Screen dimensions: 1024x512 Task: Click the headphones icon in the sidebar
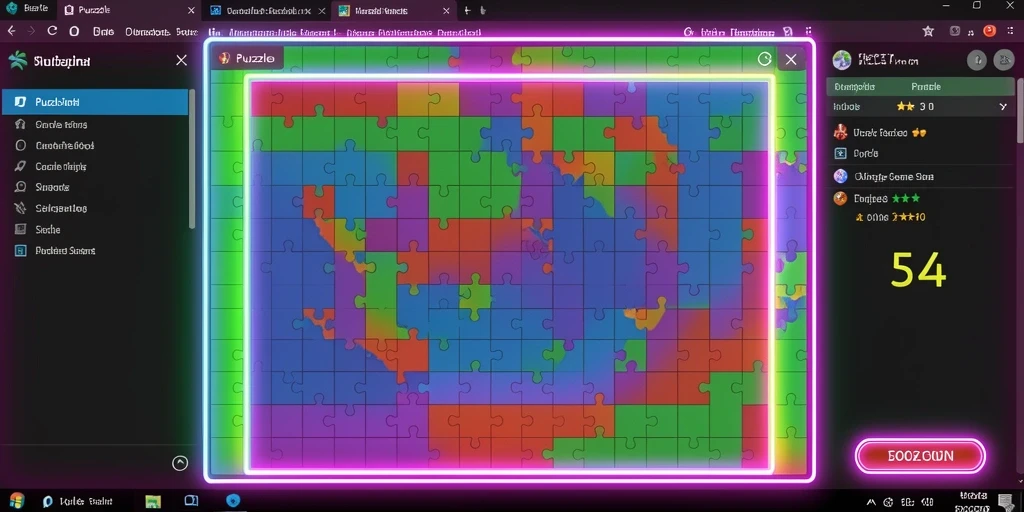pyautogui.click(x=20, y=124)
